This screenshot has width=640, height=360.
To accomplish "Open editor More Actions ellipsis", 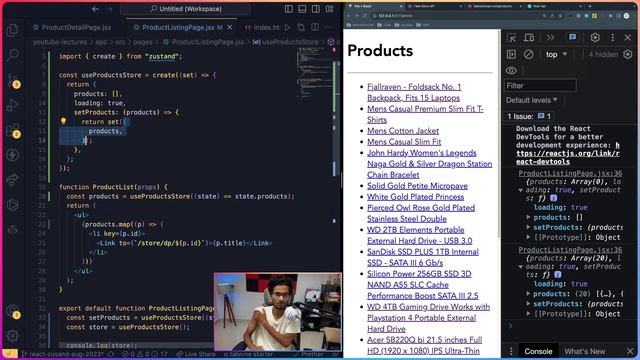I will click(328, 27).
